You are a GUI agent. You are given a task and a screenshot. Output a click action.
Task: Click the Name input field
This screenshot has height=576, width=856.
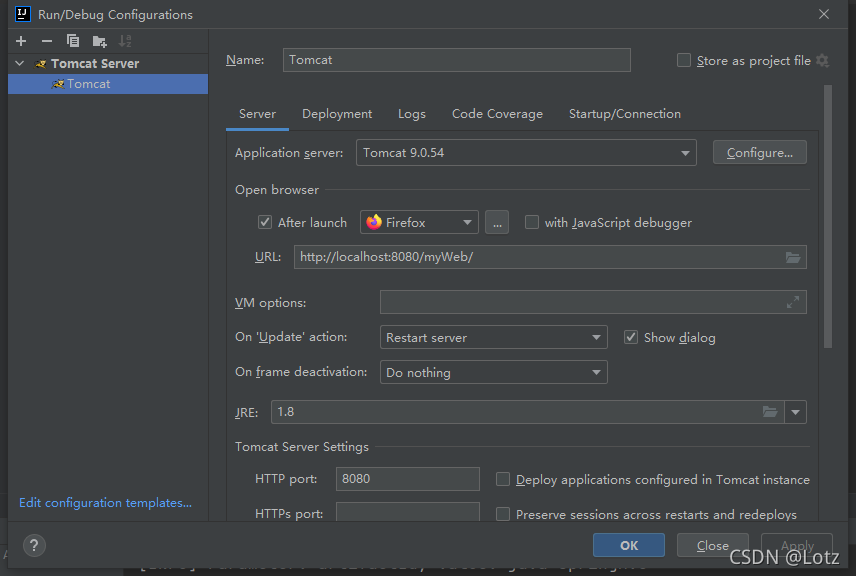pyautogui.click(x=456, y=60)
